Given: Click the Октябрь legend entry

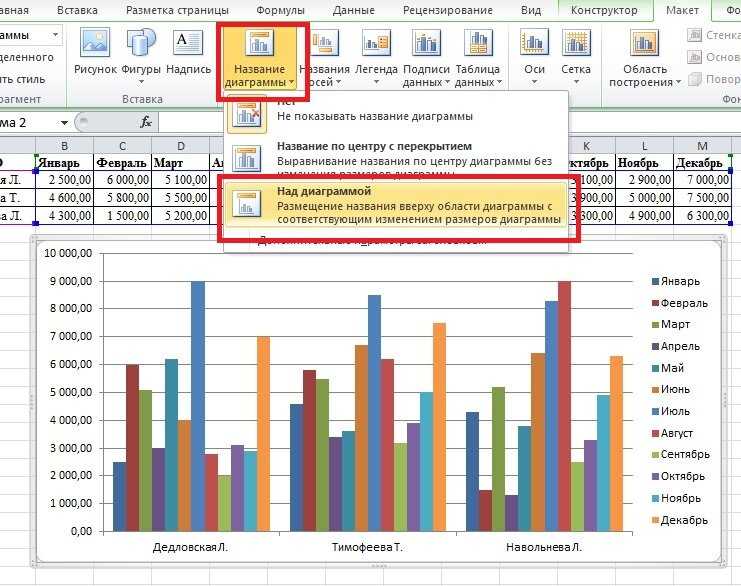Looking at the screenshot, I should click(679, 476).
